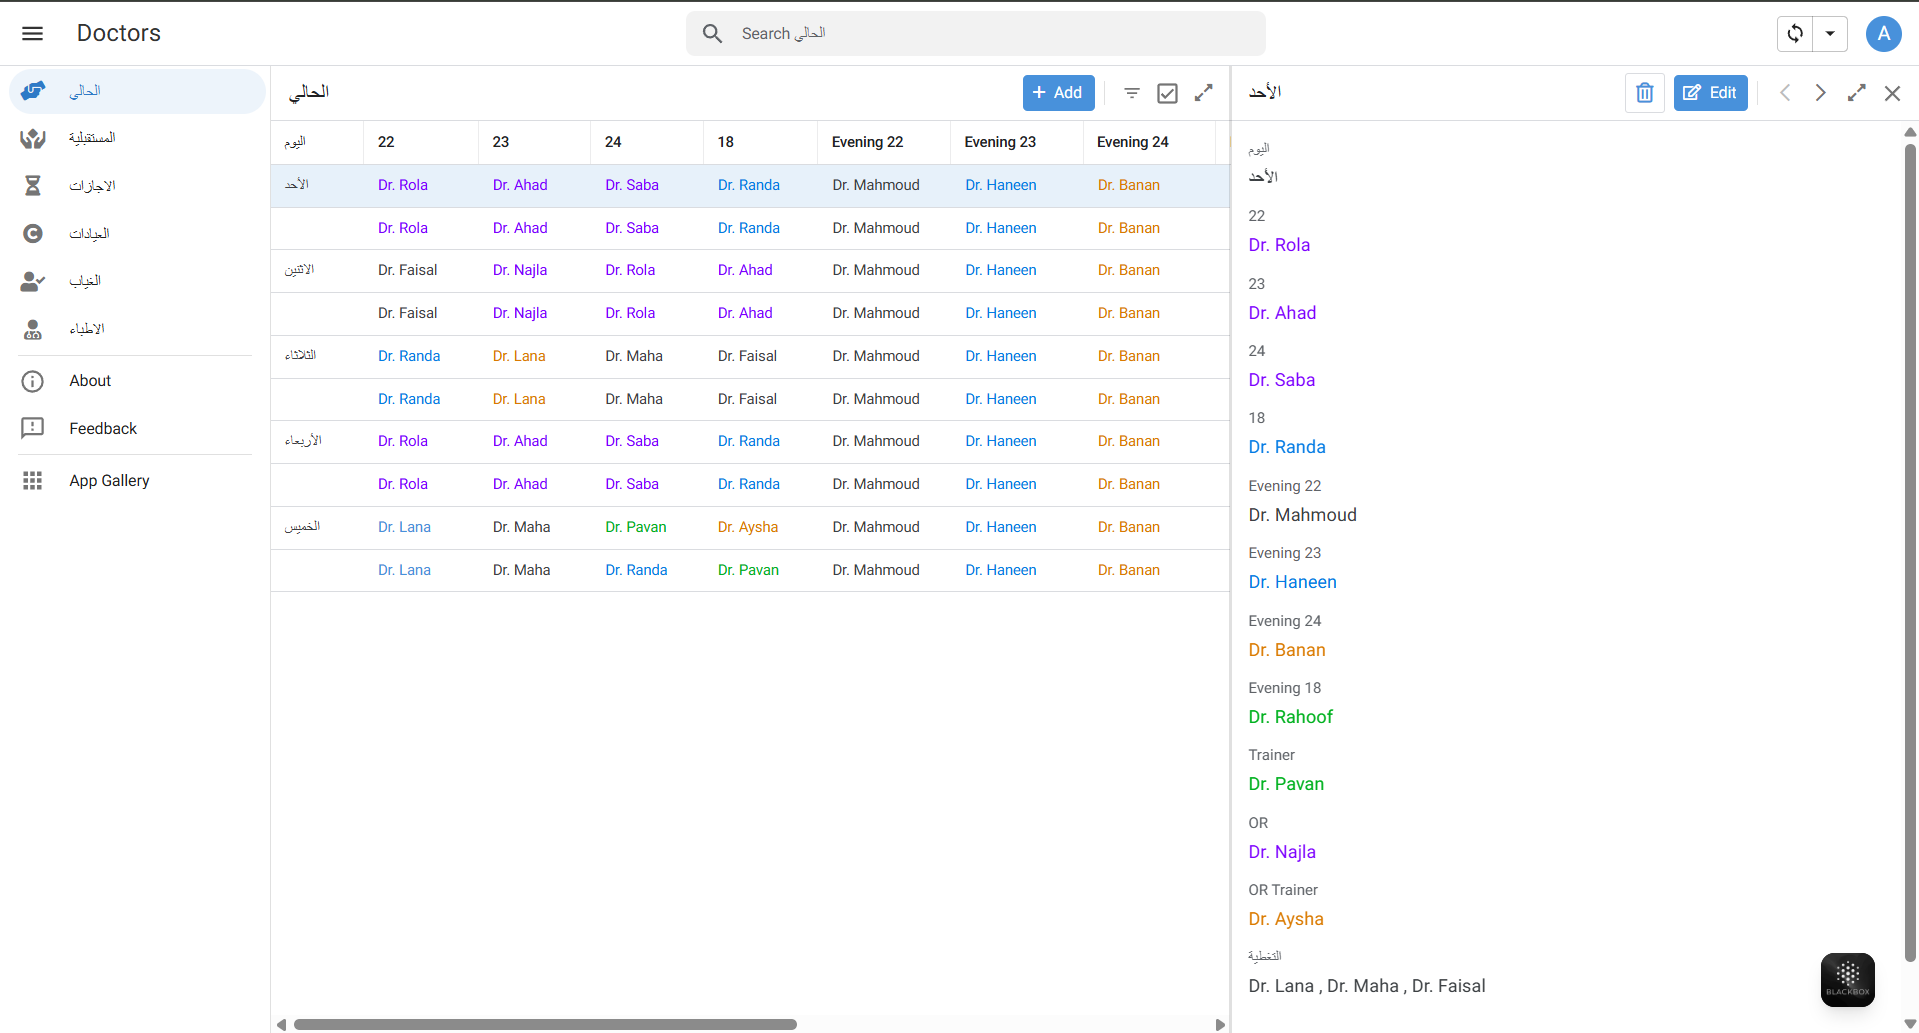Expand the الحالي table to fullscreen

[1203, 92]
